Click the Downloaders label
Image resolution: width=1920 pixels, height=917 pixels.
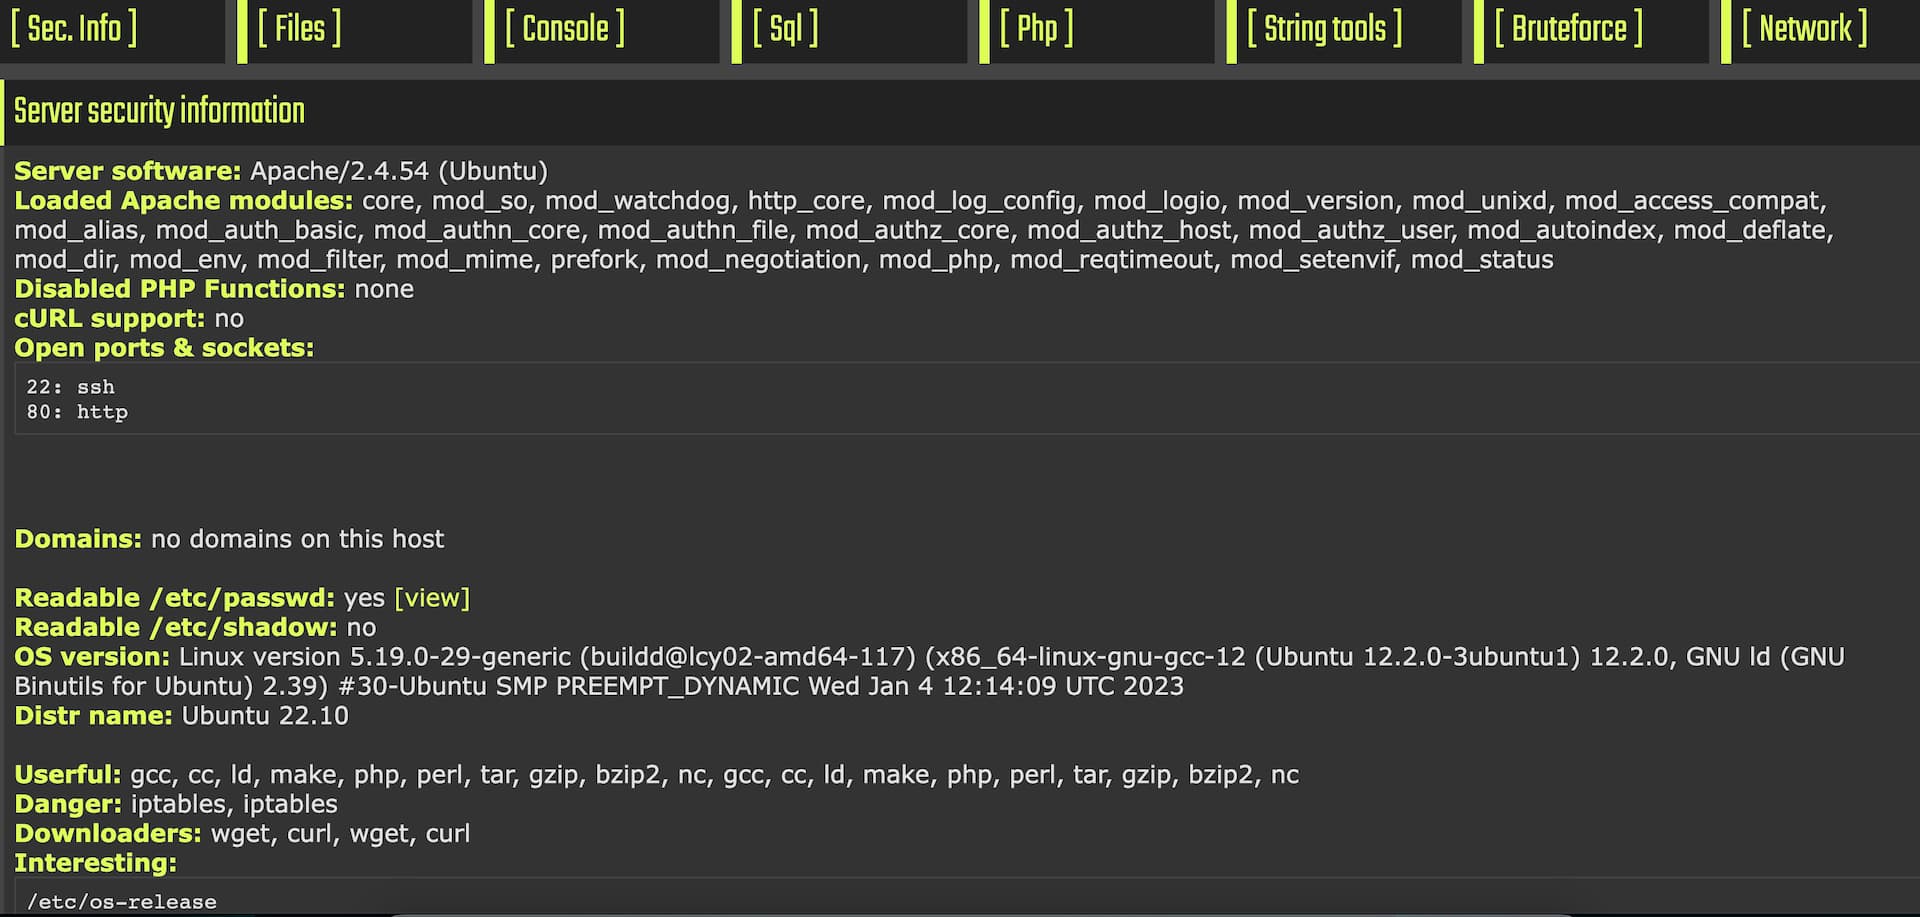point(108,834)
